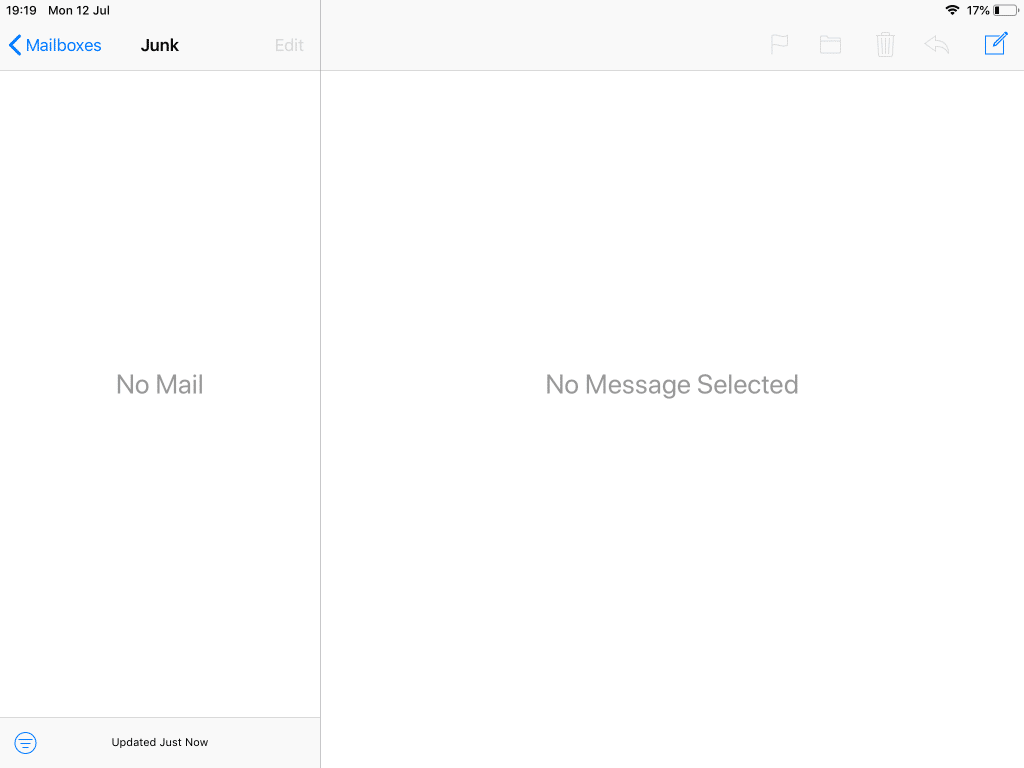The image size is (1024, 768).
Task: Select the Mon 12 Jul date
Action: [79, 10]
